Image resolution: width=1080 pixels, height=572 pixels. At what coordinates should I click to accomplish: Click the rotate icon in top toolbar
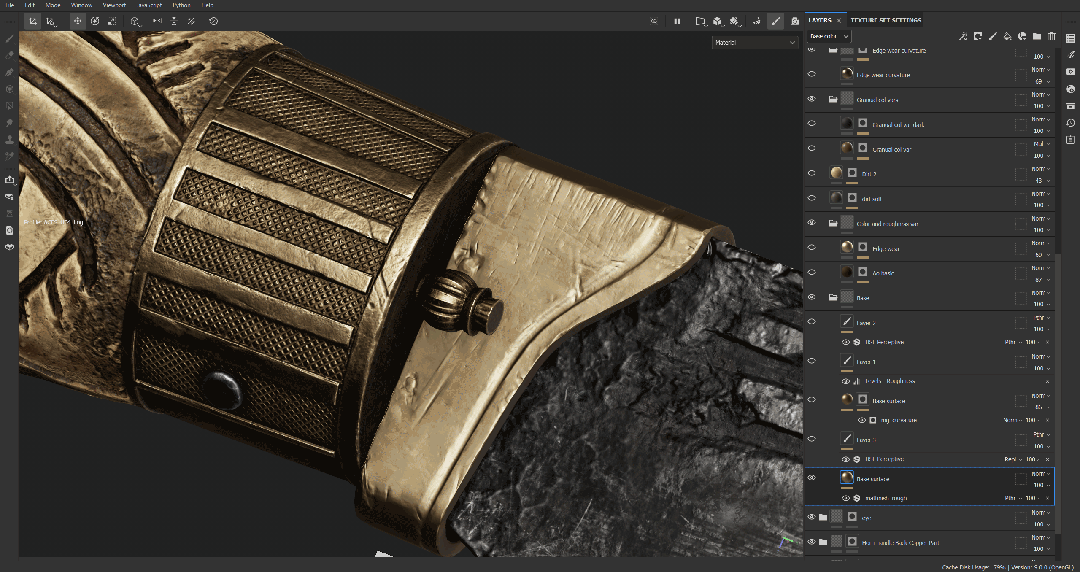click(x=95, y=21)
